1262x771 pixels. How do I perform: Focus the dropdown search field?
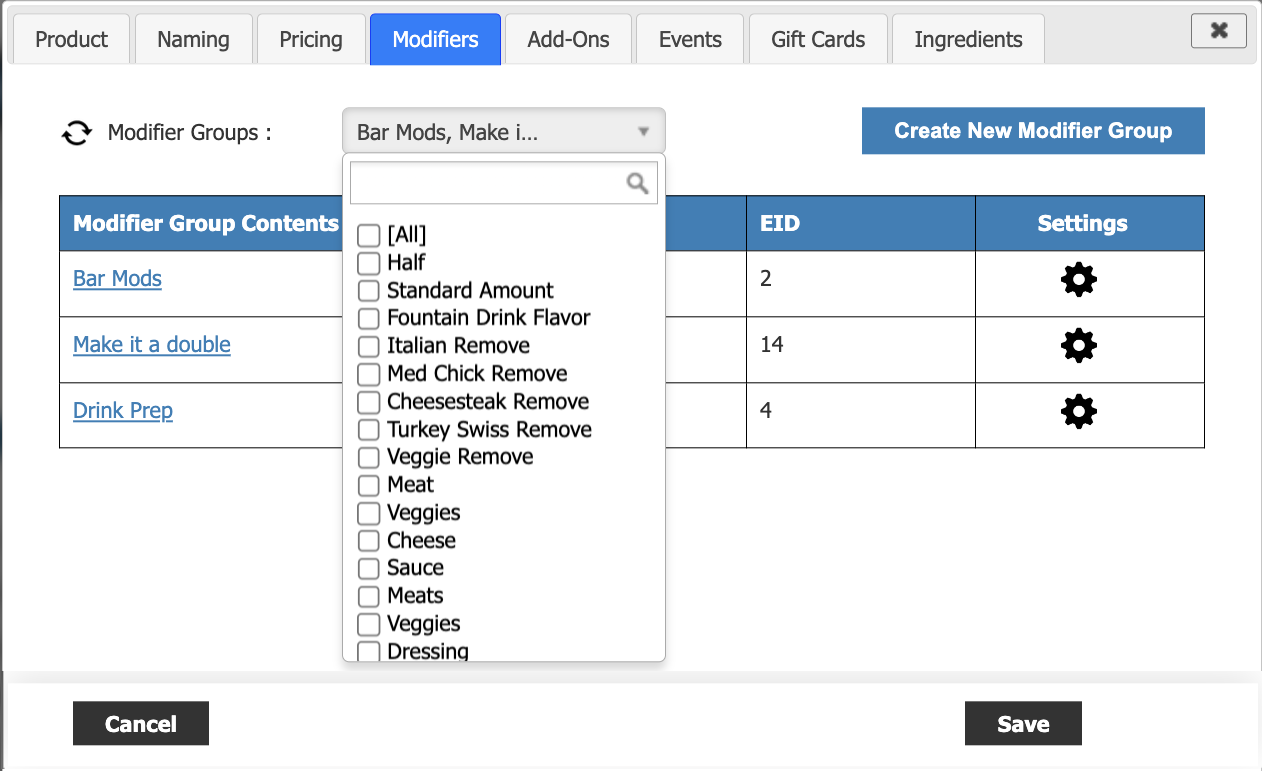tap(503, 183)
